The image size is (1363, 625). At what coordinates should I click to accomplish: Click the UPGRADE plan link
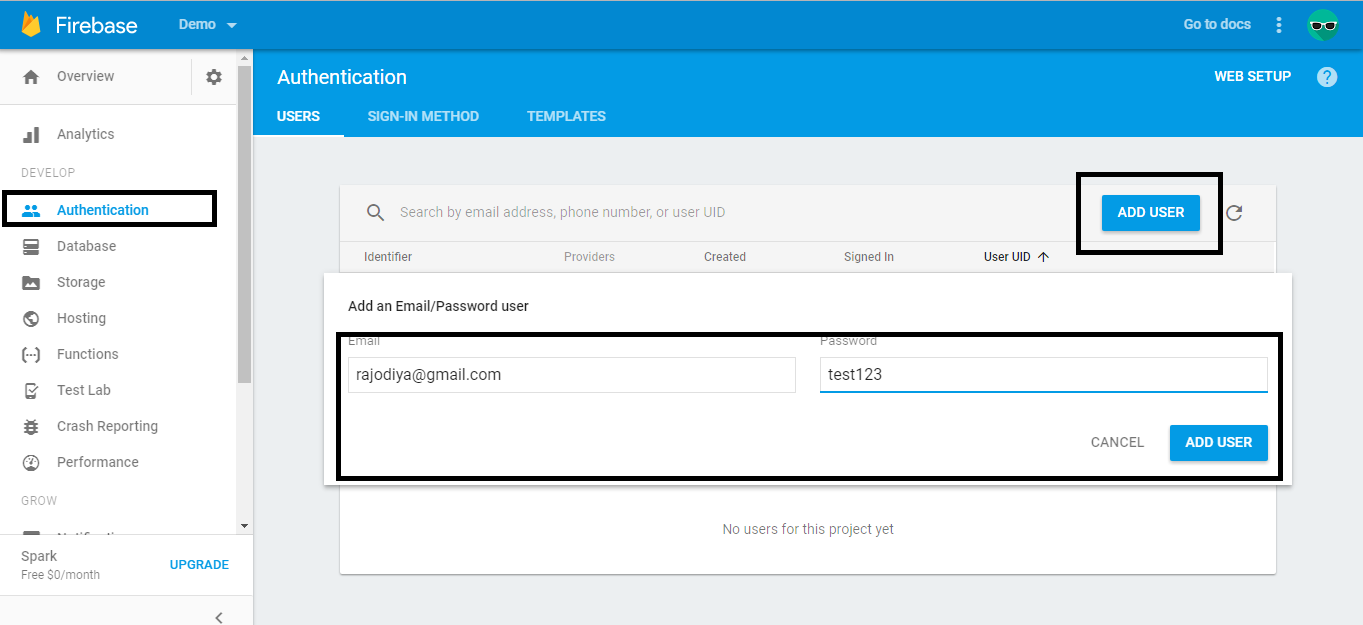click(199, 565)
